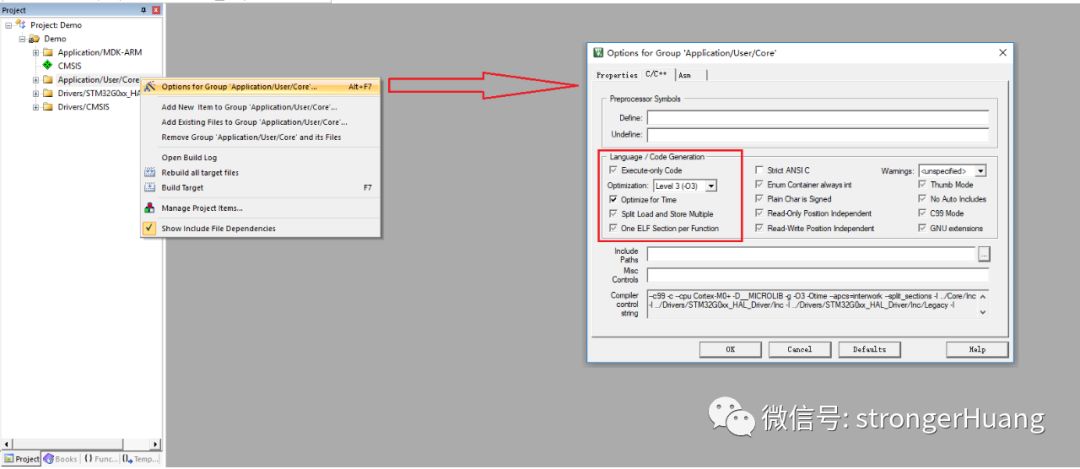Toggle the C99 Mode checkbox

click(923, 213)
